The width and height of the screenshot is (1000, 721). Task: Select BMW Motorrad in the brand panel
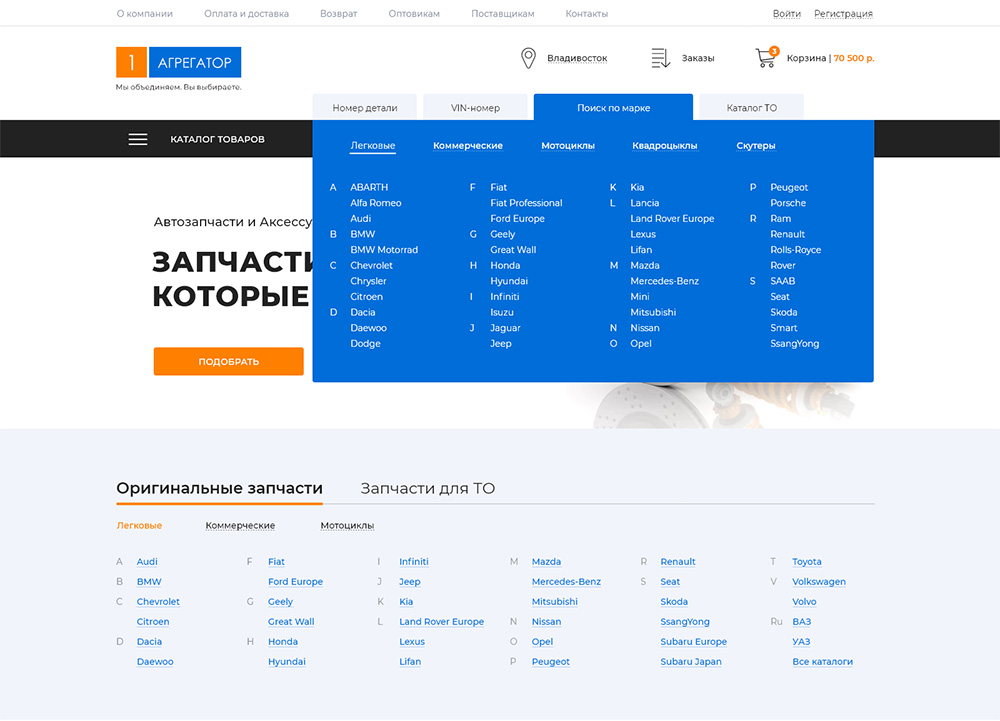tap(384, 250)
